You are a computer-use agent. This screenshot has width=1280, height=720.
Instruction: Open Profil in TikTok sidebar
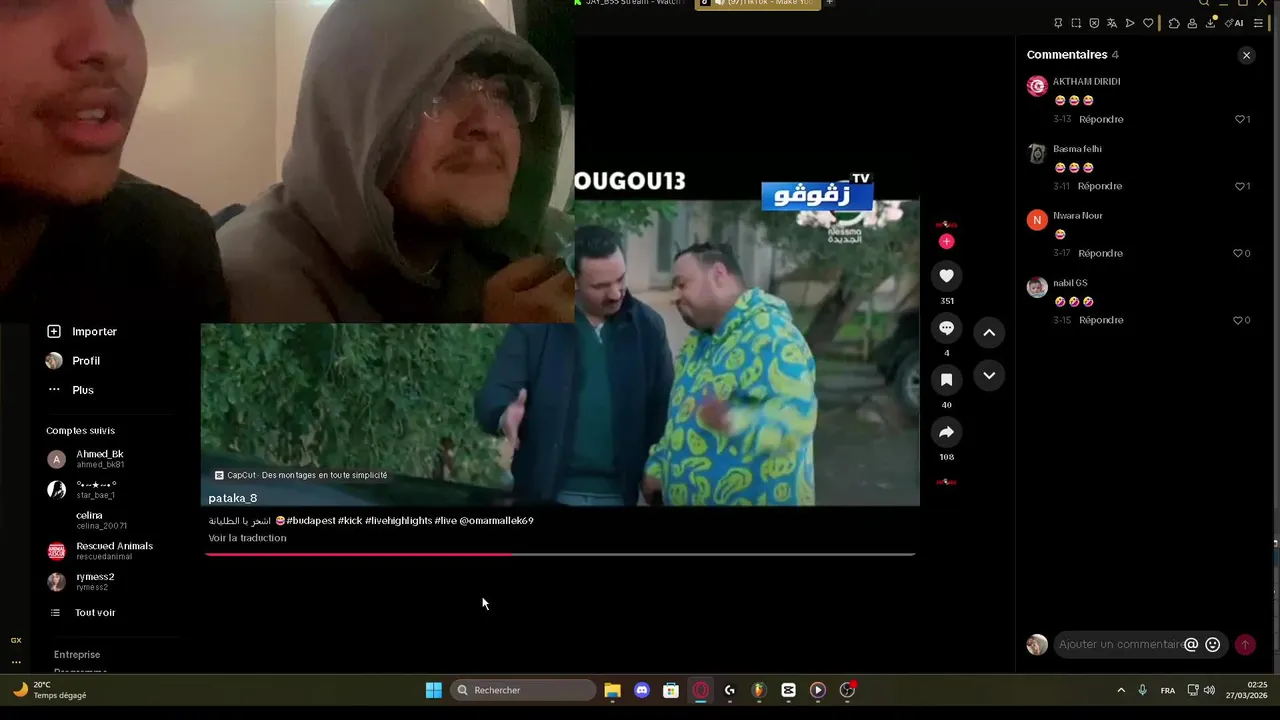73,361
